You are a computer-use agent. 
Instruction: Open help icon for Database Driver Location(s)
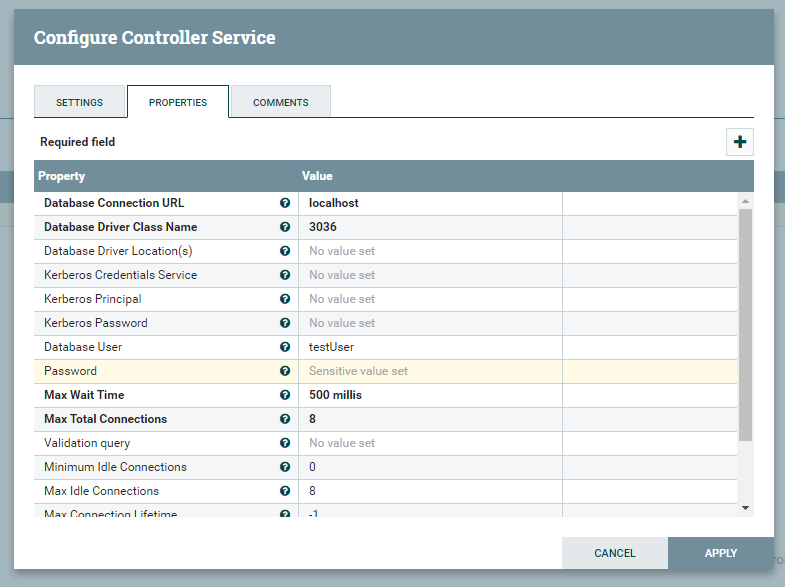click(x=285, y=251)
